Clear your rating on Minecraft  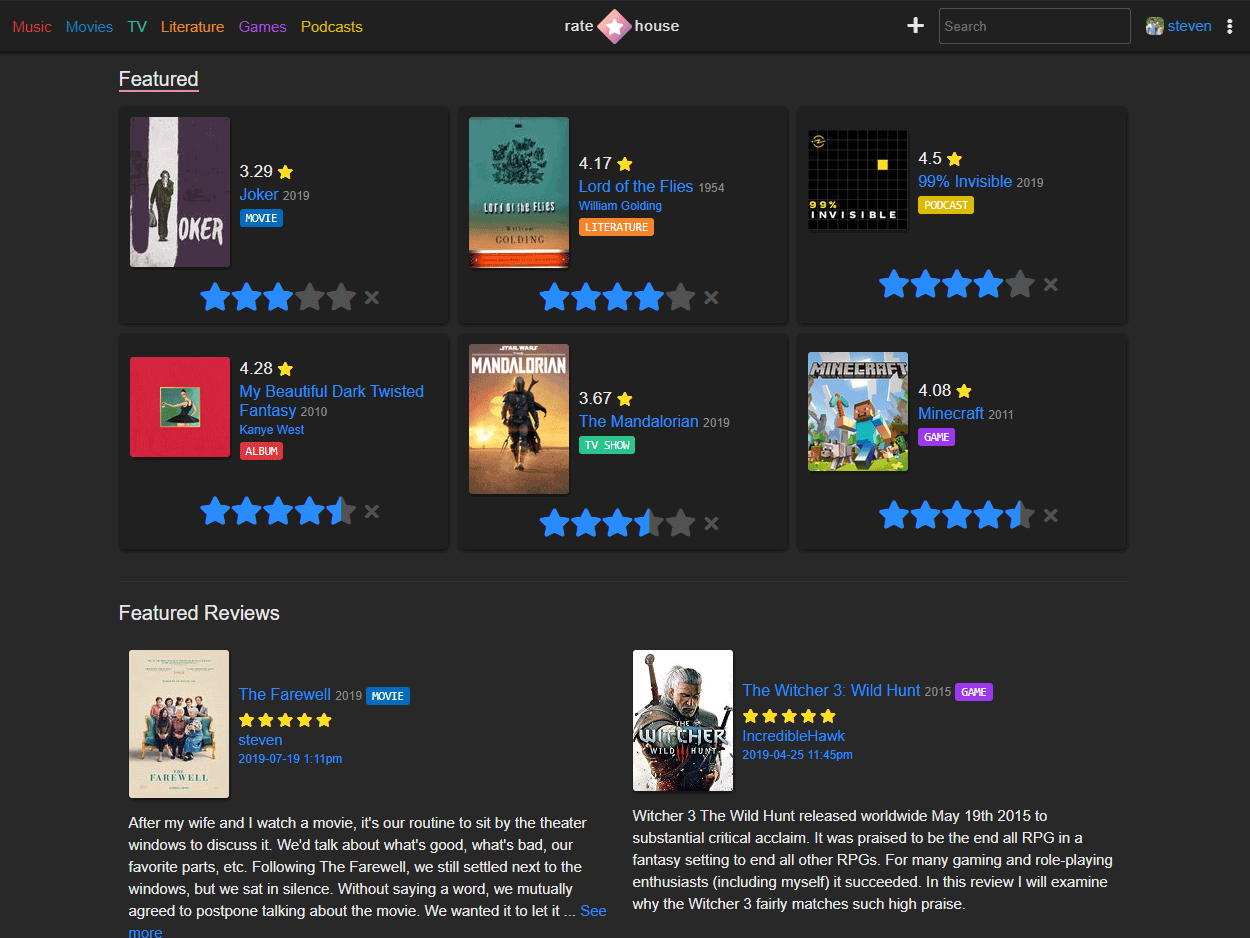point(1050,515)
